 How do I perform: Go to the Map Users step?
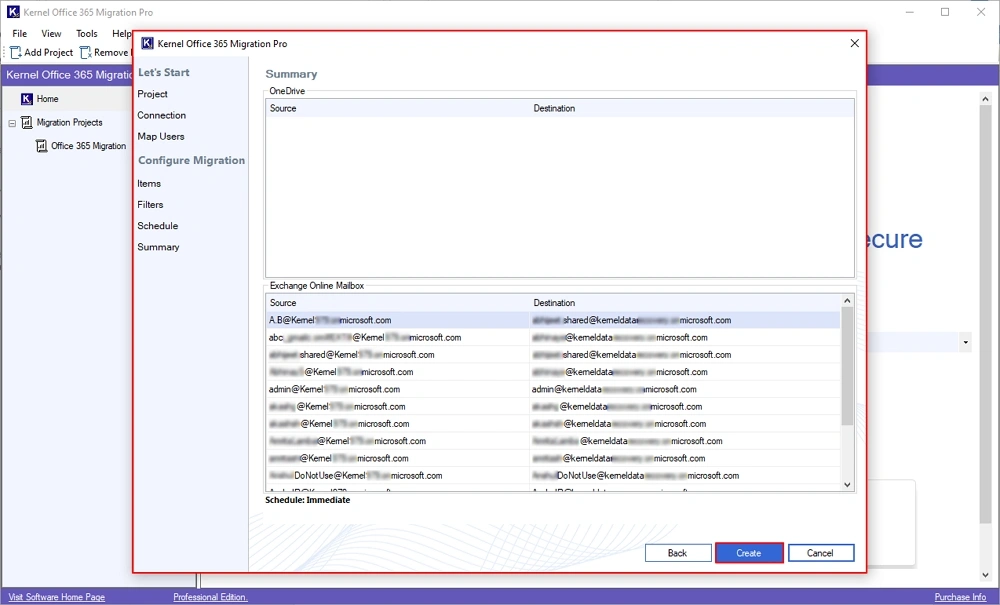163,136
